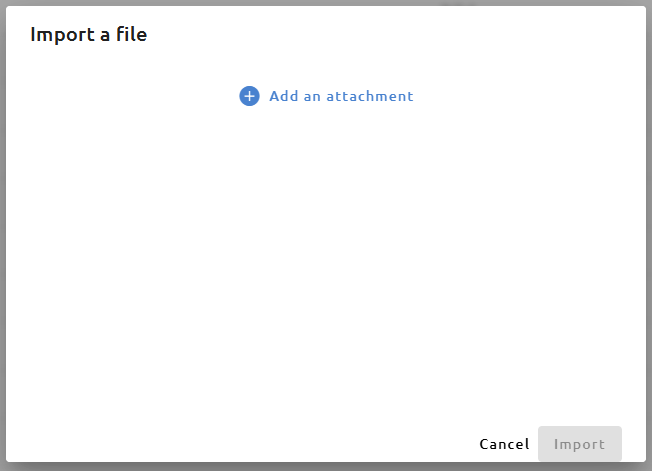Image resolution: width=652 pixels, height=471 pixels.
Task: Add a file using the plus icon
Action: click(249, 96)
